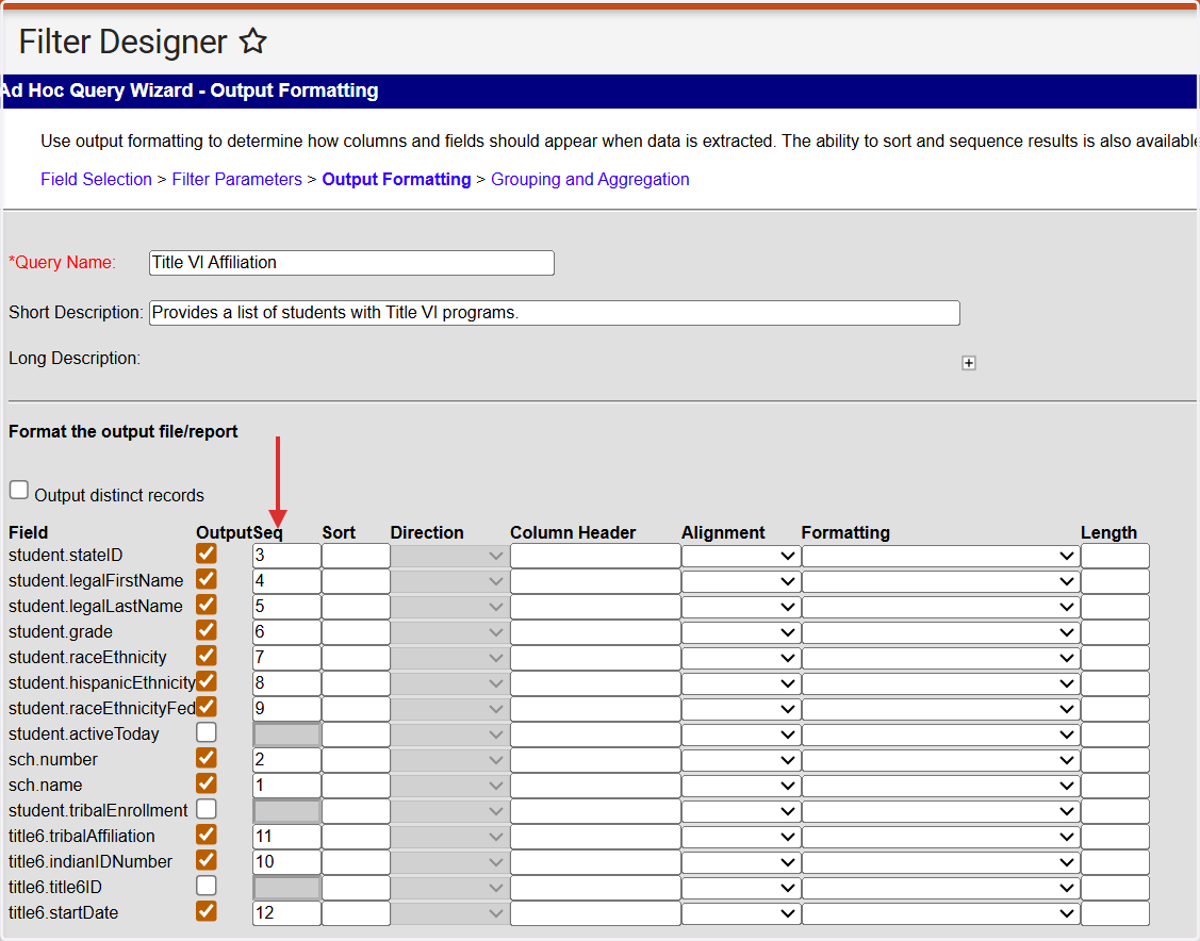This screenshot has height=941, width=1200.
Task: Open Alignment dropdown for sch.name
Action: pyautogui.click(x=741, y=785)
